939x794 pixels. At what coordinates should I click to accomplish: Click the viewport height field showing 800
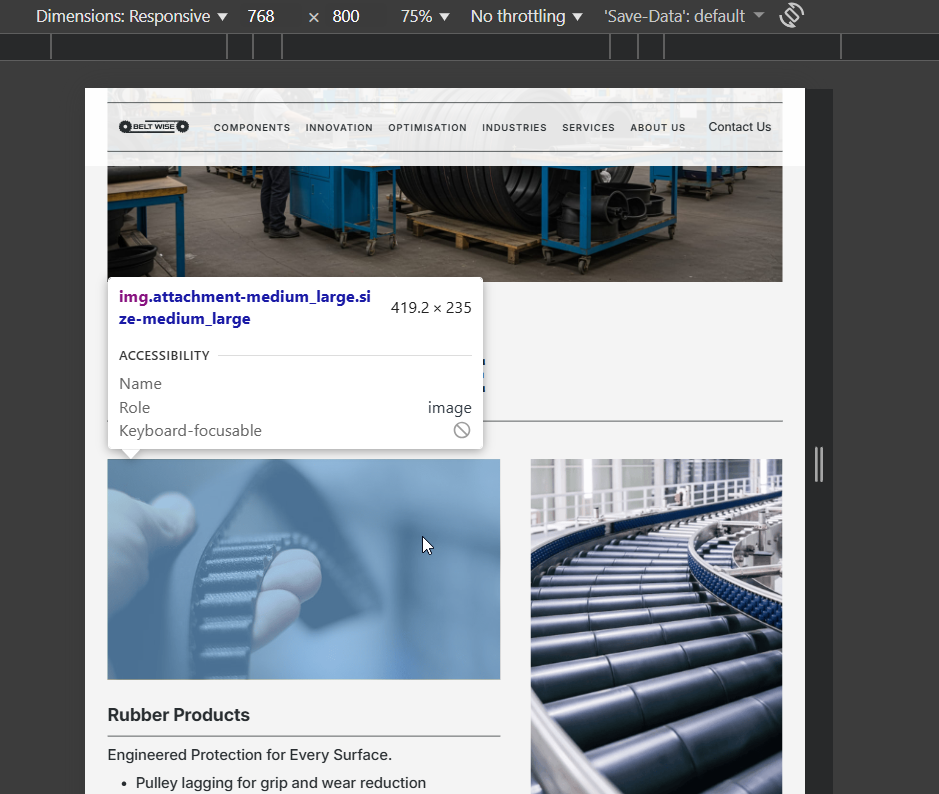(x=346, y=17)
